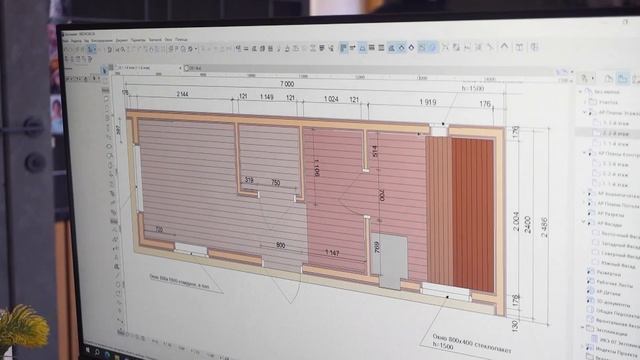
Task: Click the plan view tab above the ruler
Action: 148,67
